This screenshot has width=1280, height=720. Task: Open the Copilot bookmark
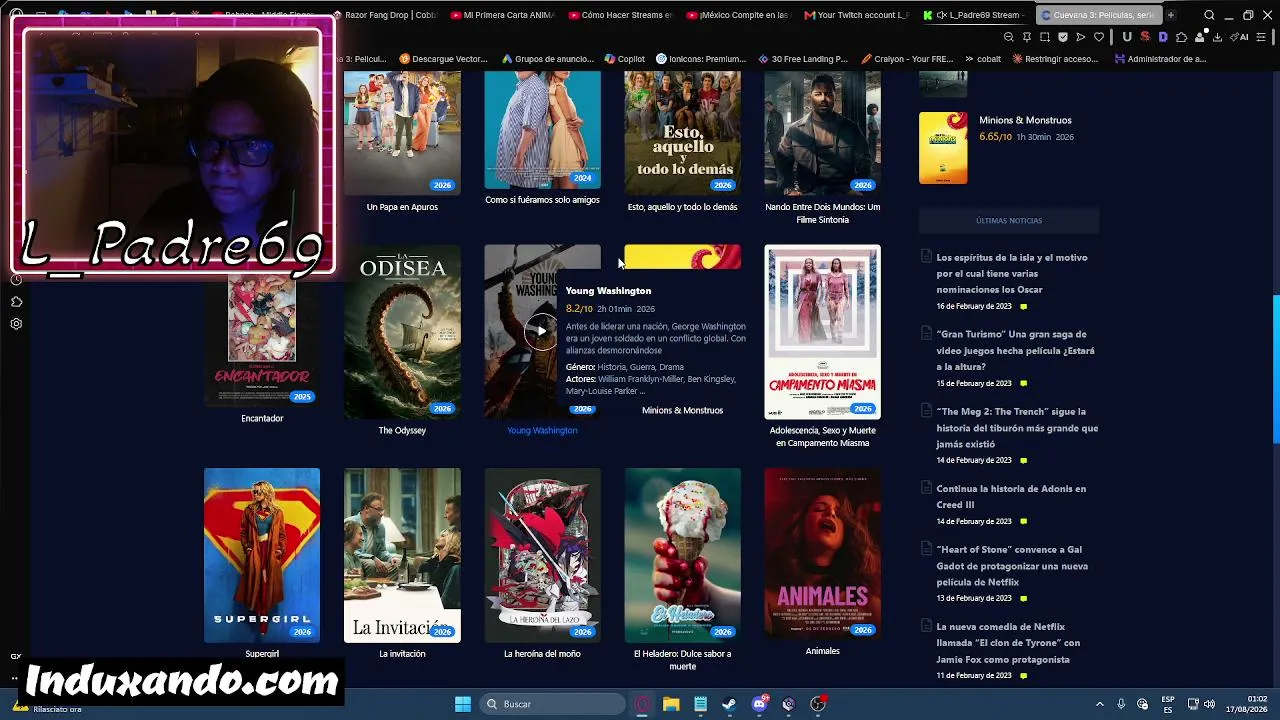pyautogui.click(x=625, y=59)
